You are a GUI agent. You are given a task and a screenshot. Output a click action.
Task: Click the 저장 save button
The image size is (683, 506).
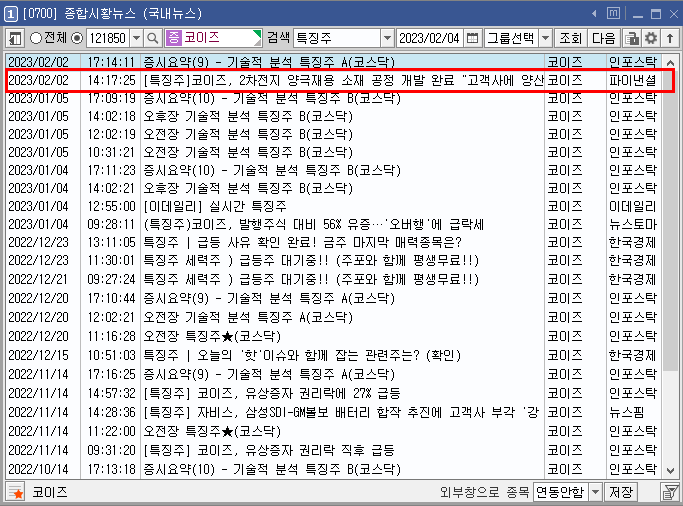coord(621,492)
